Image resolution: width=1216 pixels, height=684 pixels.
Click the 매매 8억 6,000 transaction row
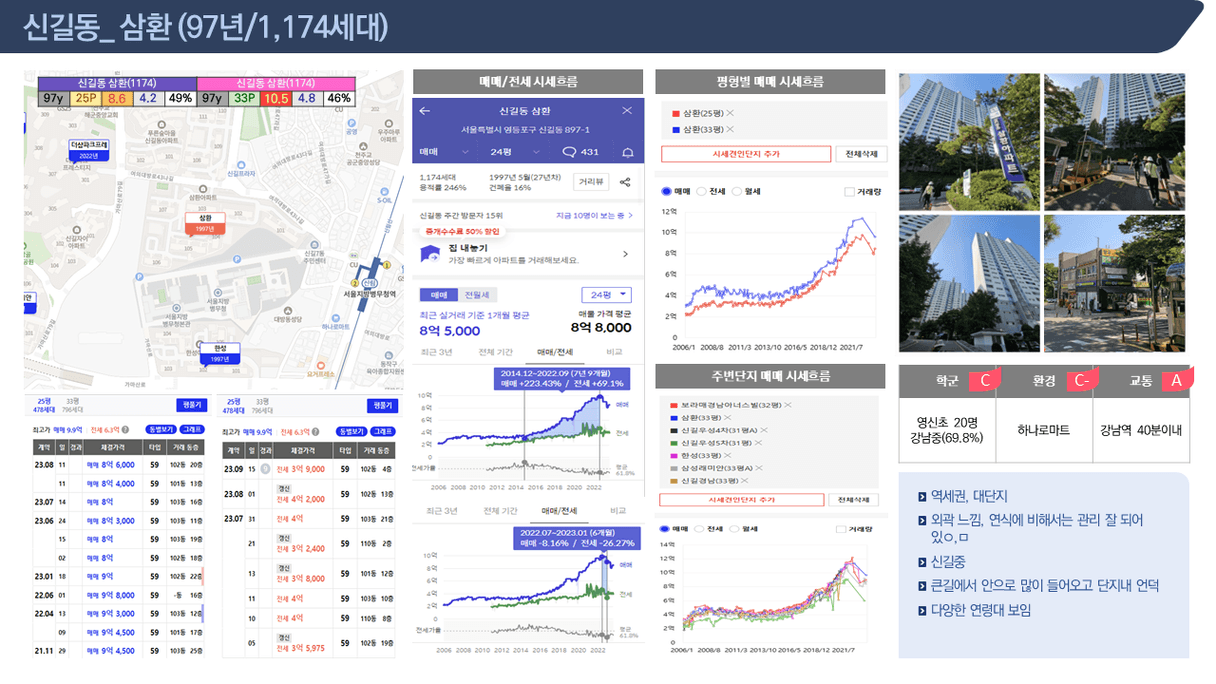coord(117,466)
